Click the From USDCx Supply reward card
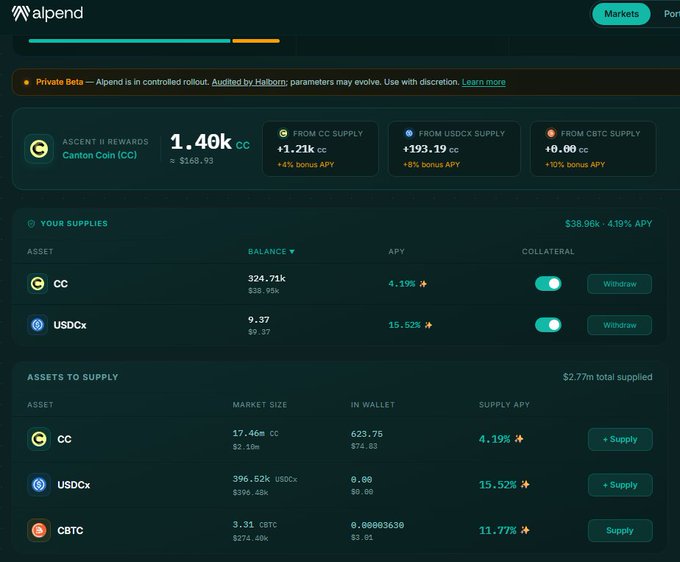Image resolution: width=680 pixels, height=562 pixels. tap(454, 149)
